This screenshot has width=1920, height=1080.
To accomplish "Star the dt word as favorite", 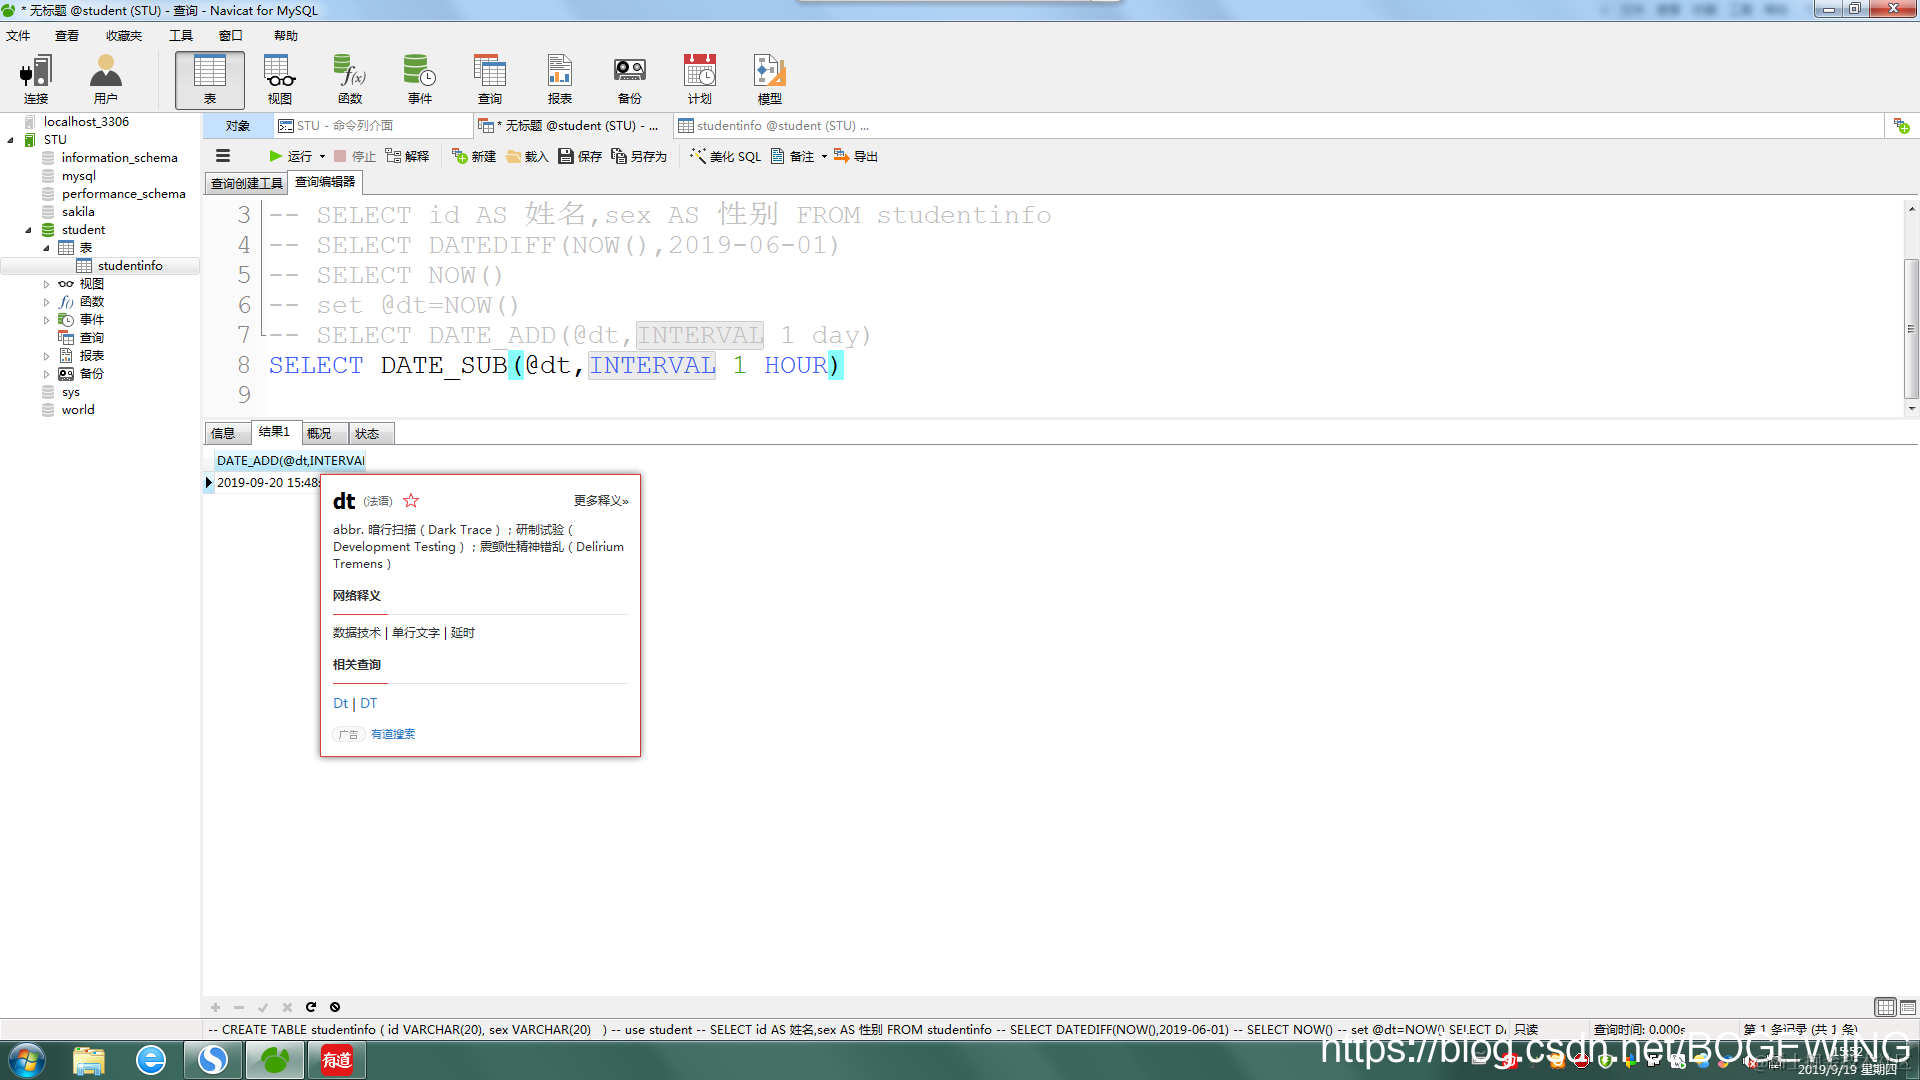I will click(411, 501).
